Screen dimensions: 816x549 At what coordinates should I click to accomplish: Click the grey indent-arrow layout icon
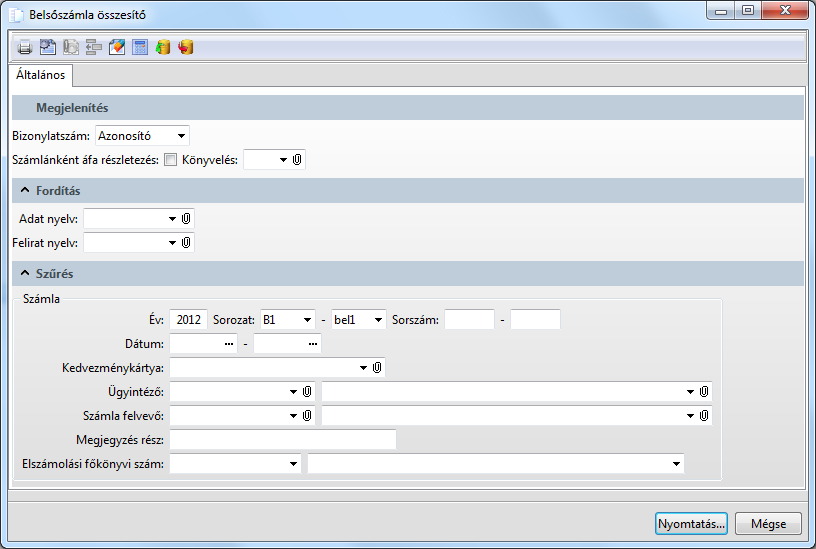pyautogui.click(x=94, y=47)
